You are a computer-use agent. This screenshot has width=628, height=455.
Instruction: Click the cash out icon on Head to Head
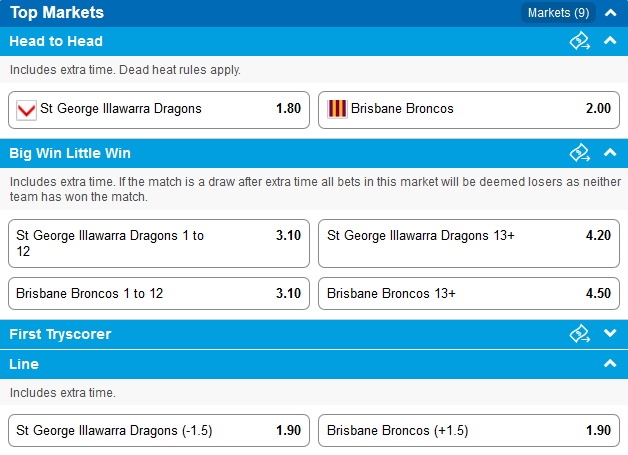[580, 41]
